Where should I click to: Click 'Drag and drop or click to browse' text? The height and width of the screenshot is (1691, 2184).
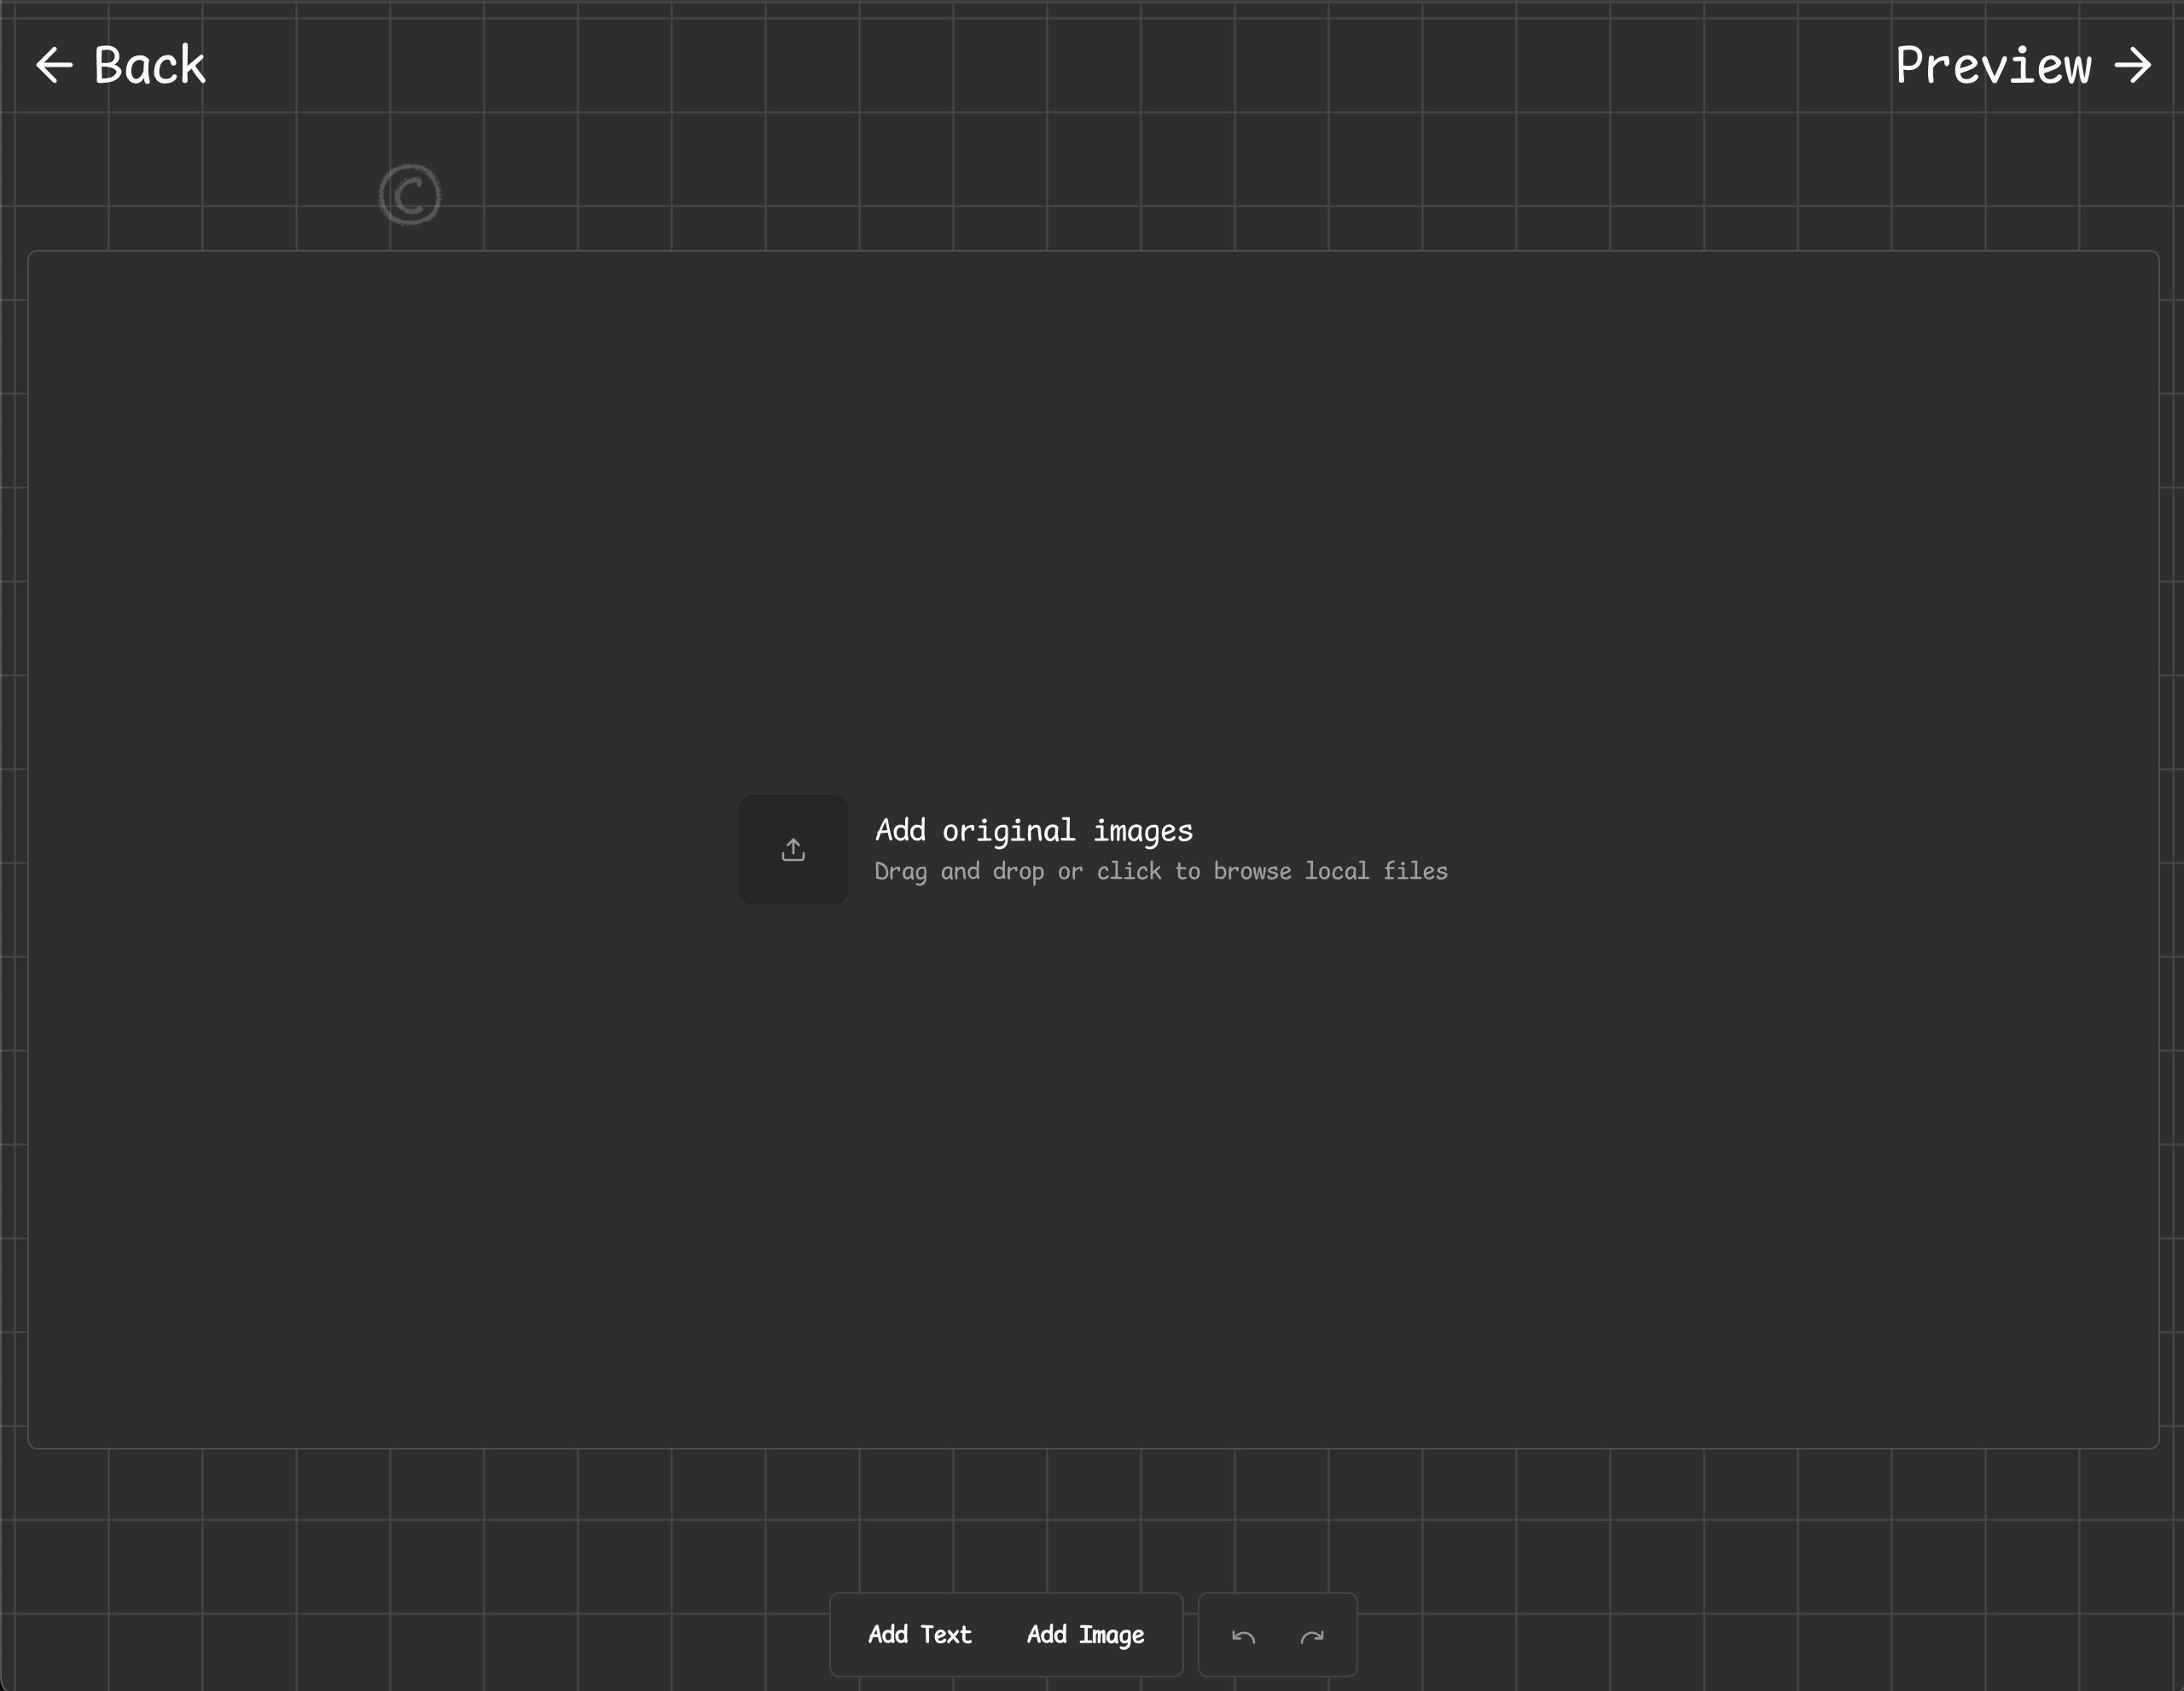click(x=1161, y=872)
